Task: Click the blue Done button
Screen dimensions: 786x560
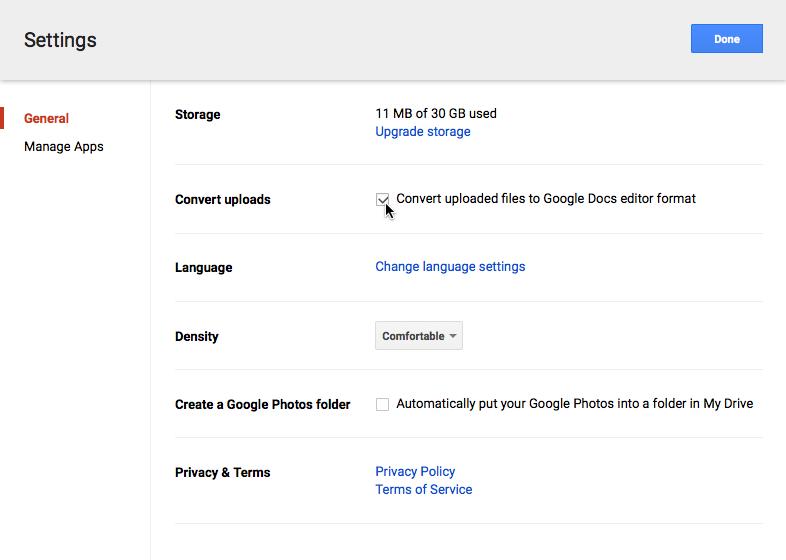Action: (726, 39)
